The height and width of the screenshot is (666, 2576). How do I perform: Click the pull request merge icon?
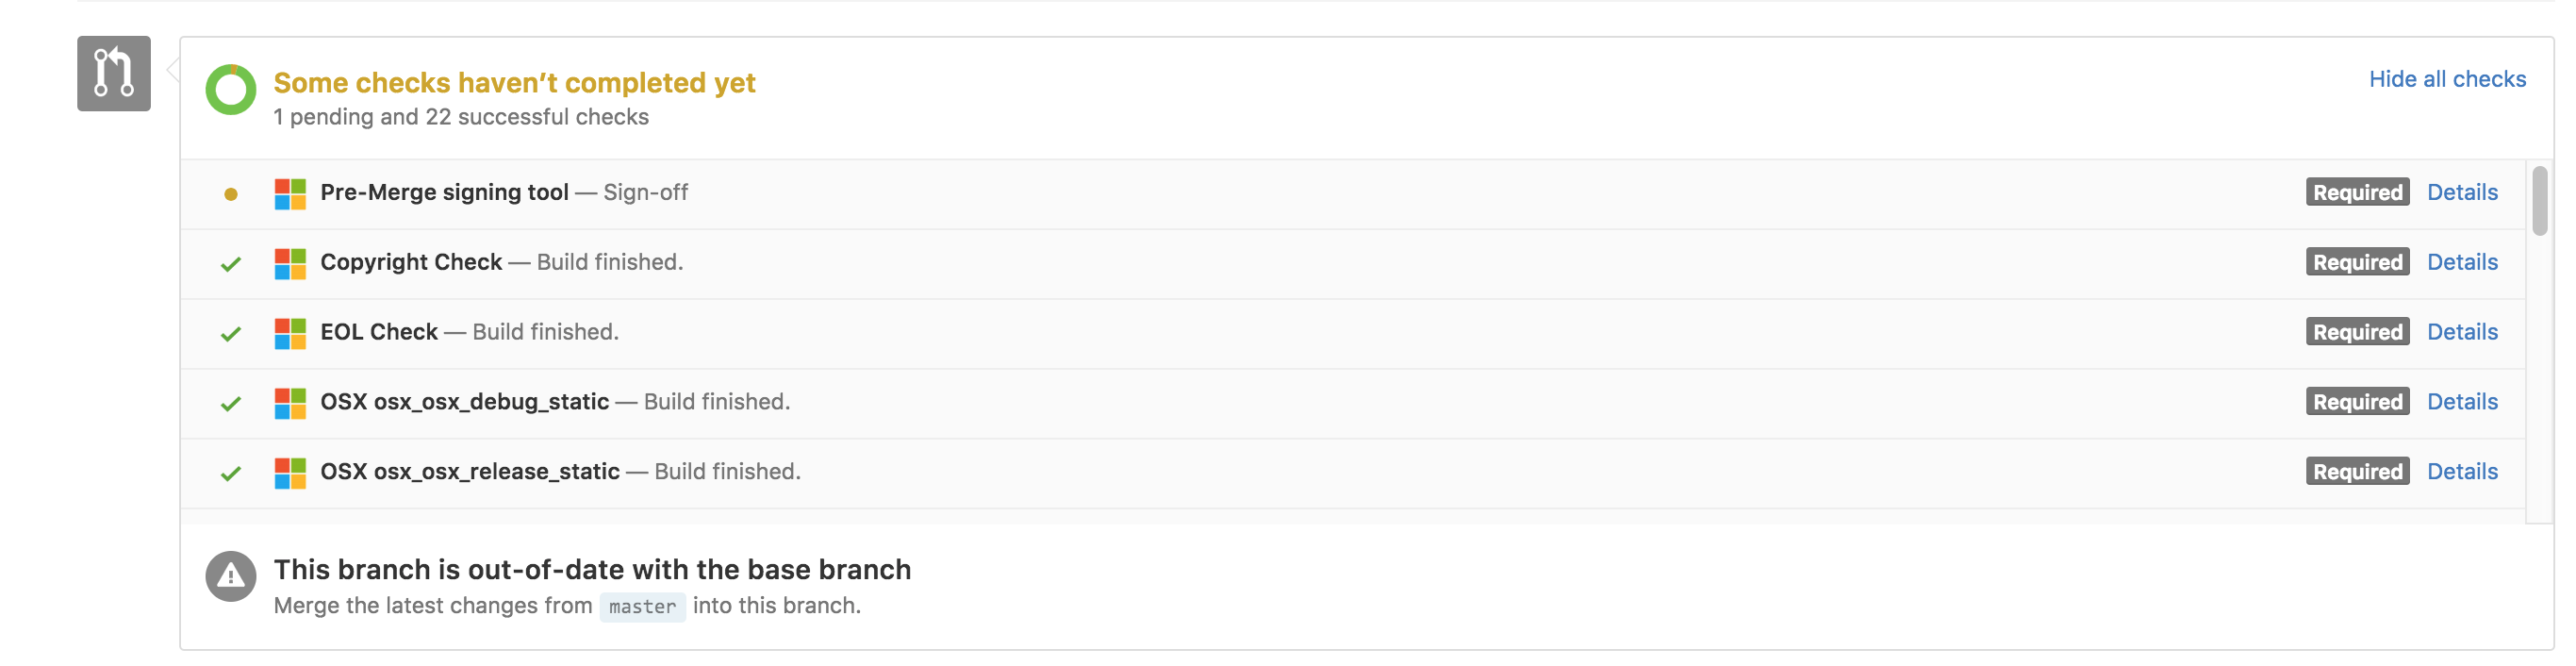point(114,74)
